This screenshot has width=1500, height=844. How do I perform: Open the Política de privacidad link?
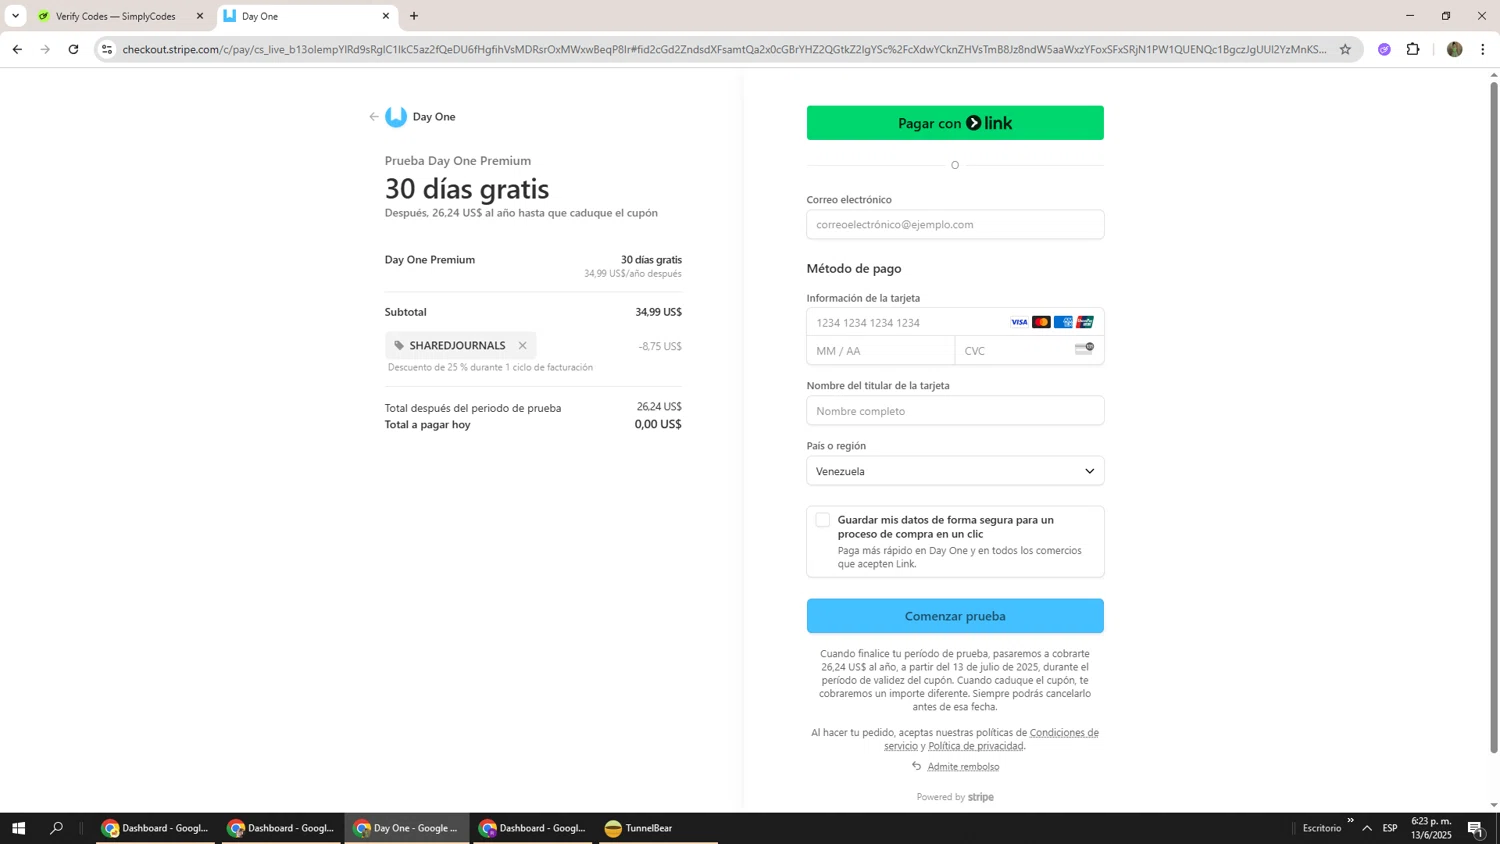pyautogui.click(x=976, y=746)
